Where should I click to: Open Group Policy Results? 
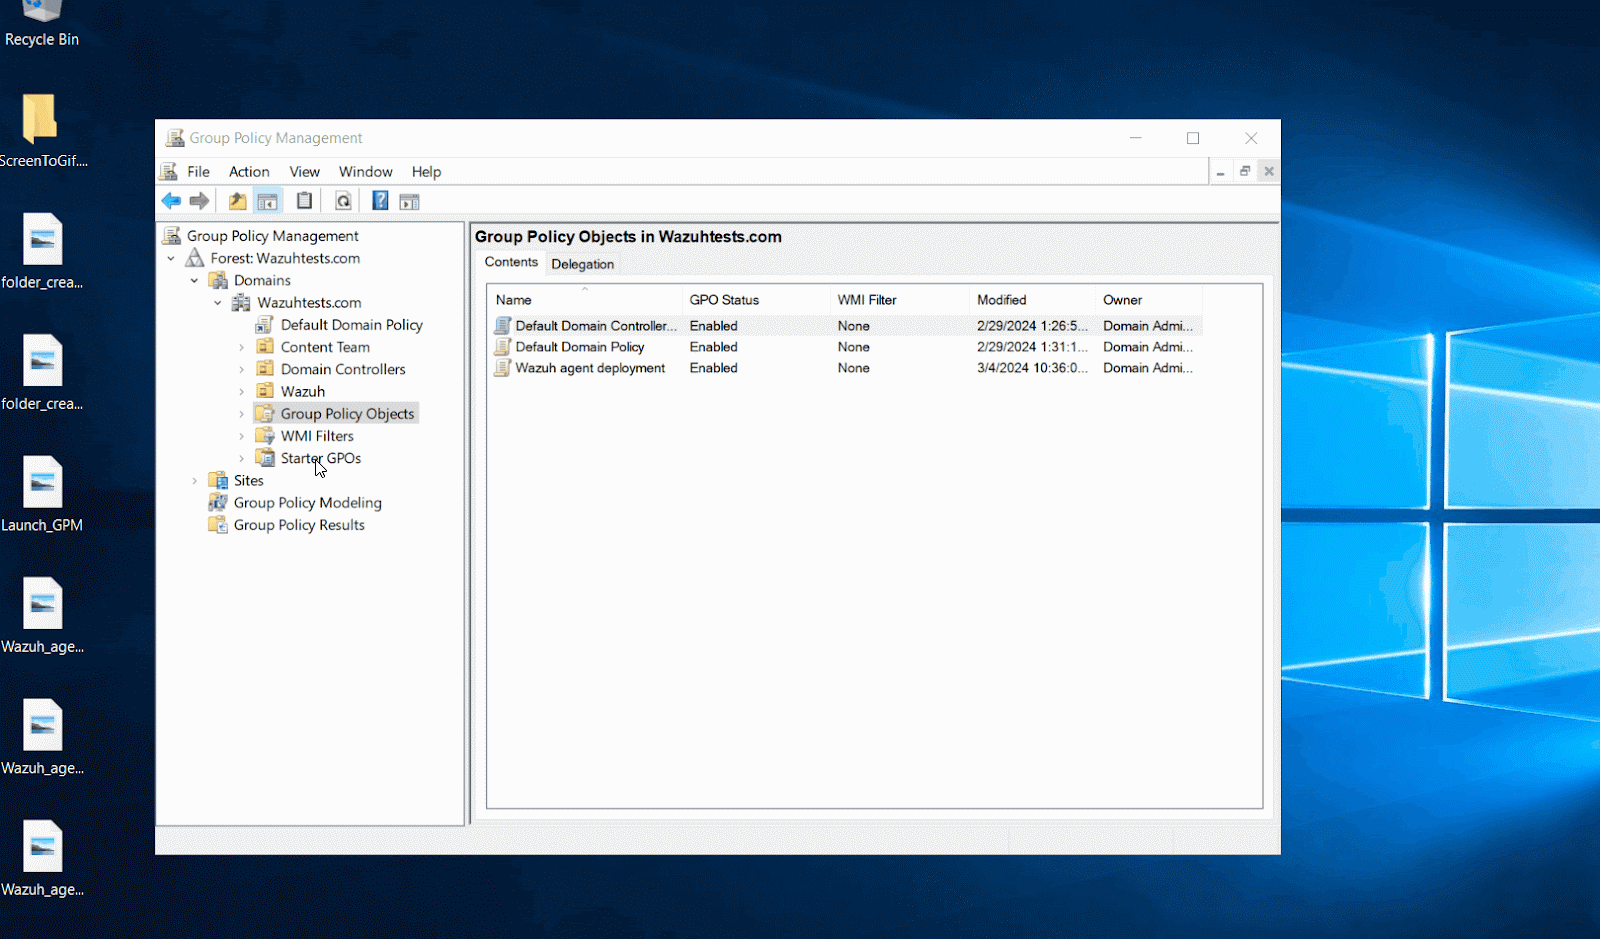click(299, 524)
